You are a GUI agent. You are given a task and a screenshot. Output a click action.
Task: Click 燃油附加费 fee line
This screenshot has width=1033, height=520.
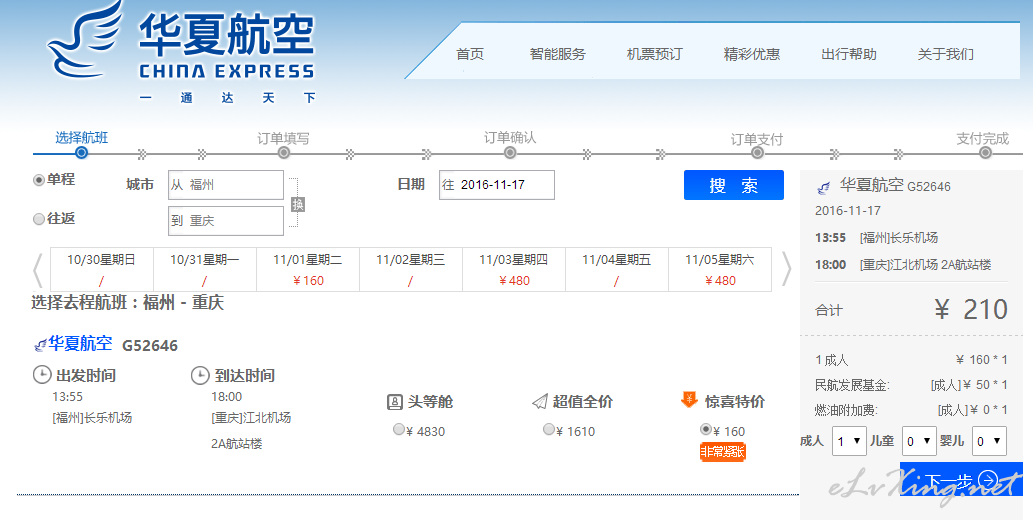(x=911, y=410)
